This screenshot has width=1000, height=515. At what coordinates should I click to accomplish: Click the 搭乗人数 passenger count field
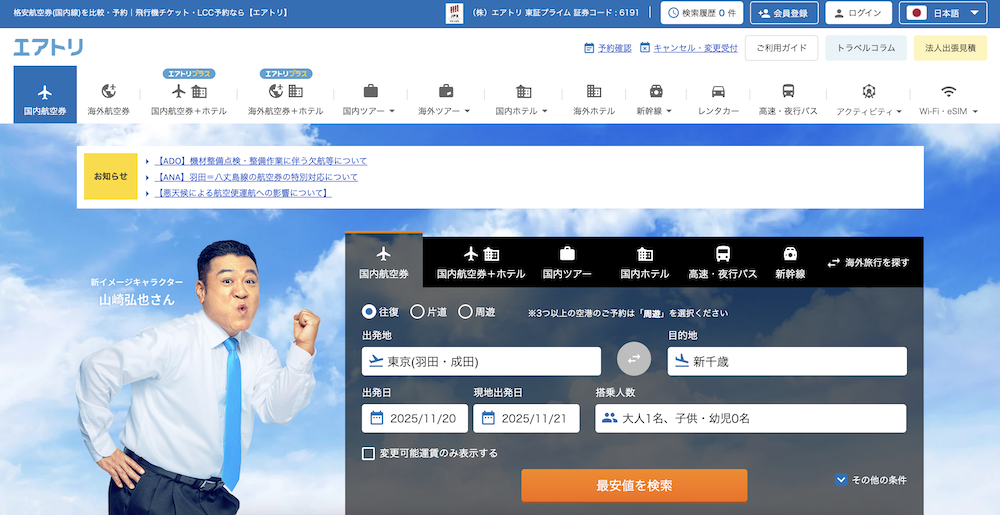(x=750, y=419)
